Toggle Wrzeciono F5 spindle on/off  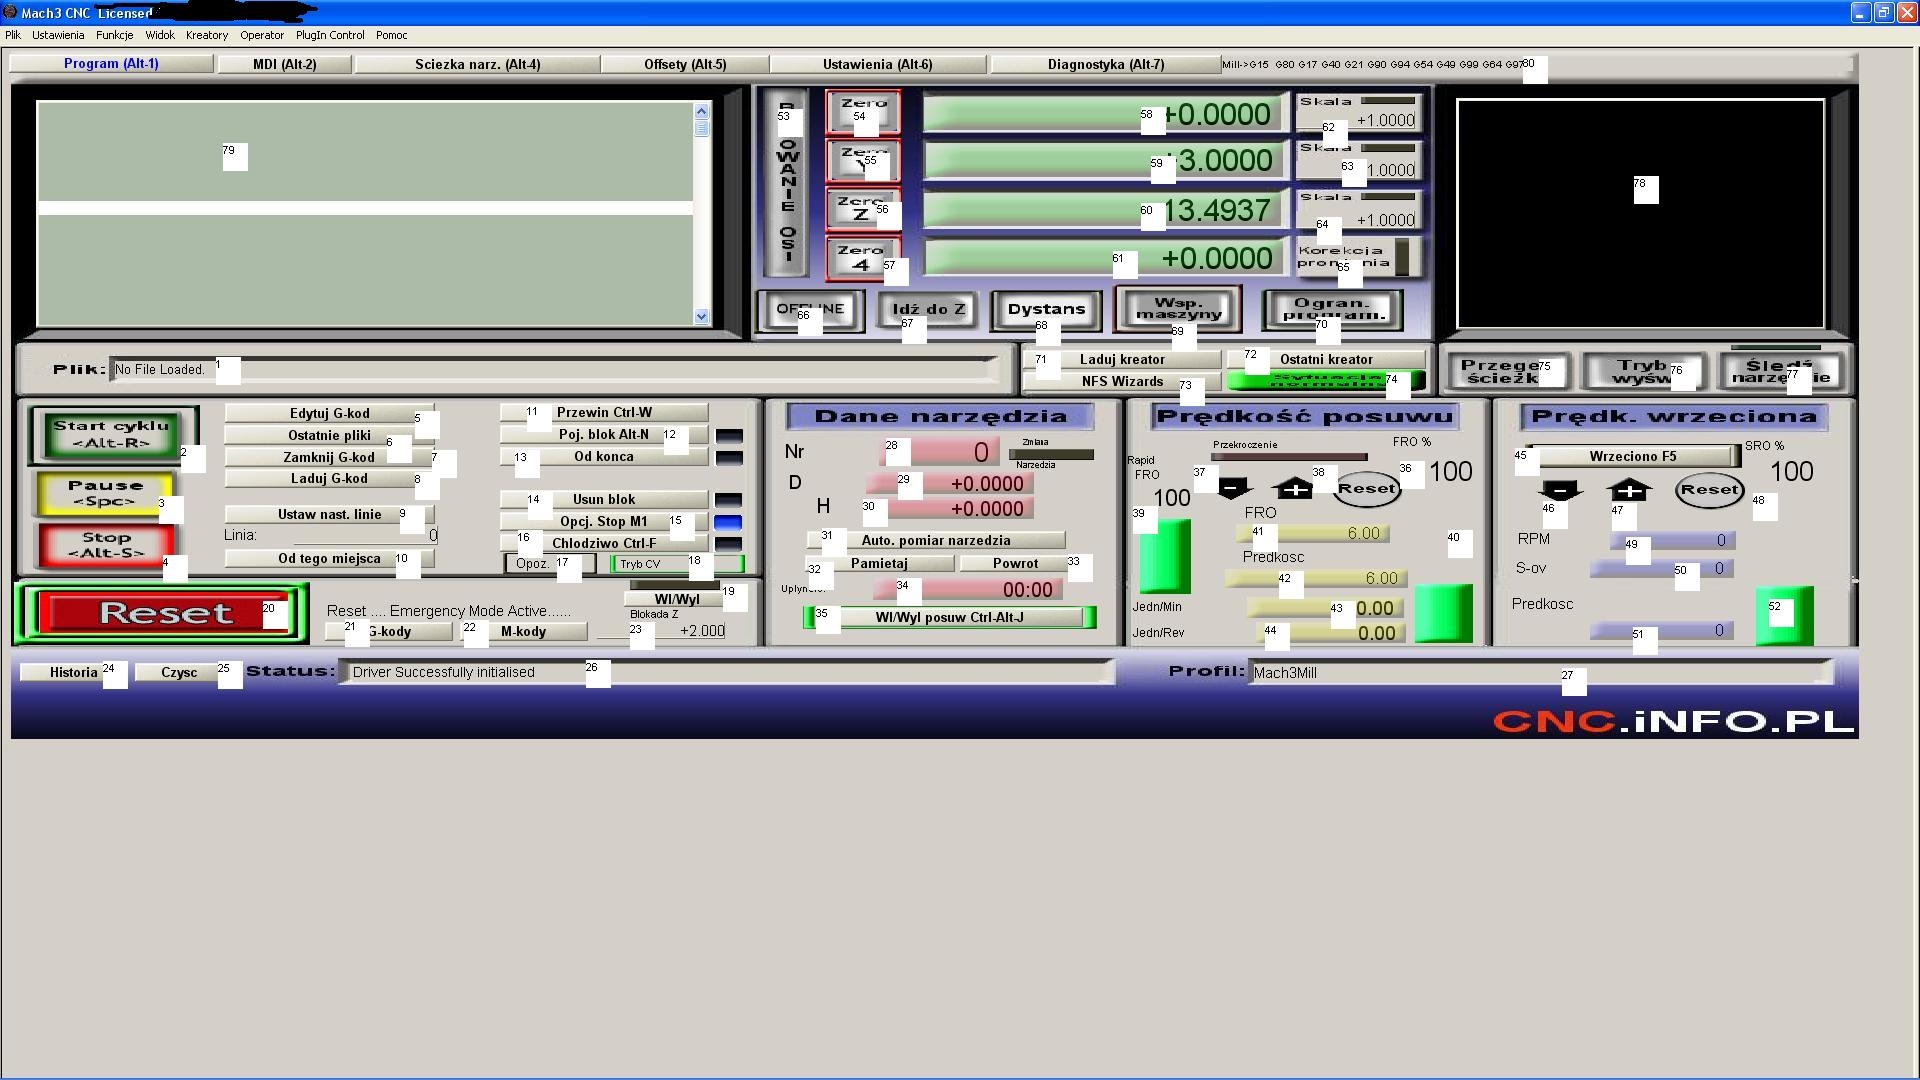tap(1633, 456)
